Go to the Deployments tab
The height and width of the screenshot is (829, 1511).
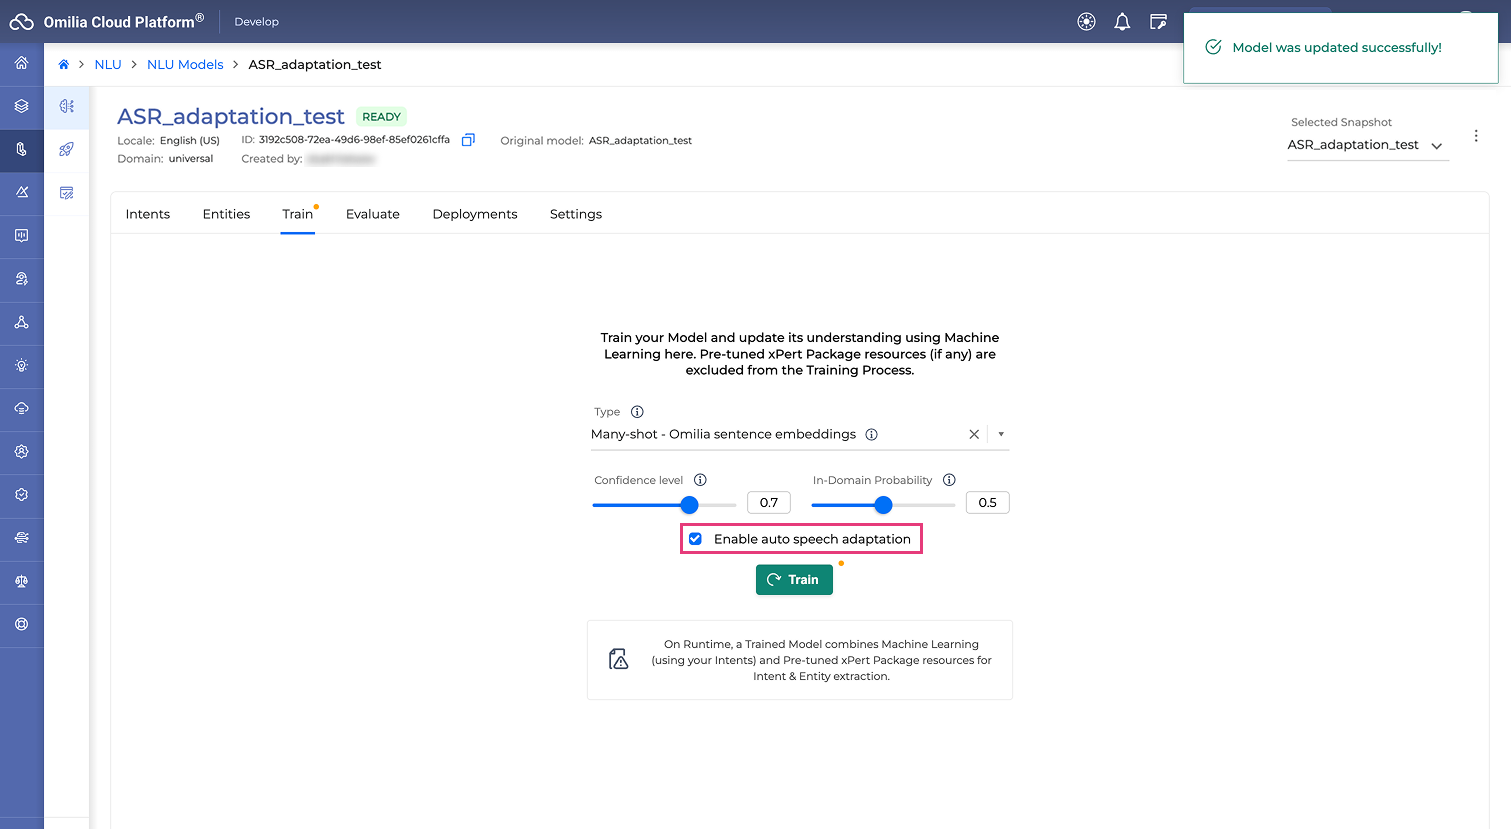coord(475,214)
